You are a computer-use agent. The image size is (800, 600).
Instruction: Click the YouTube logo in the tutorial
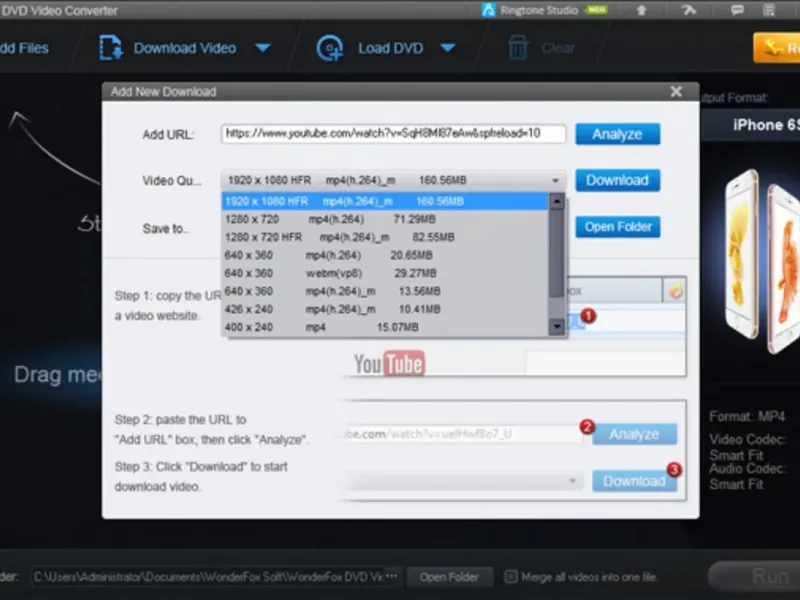click(x=390, y=364)
